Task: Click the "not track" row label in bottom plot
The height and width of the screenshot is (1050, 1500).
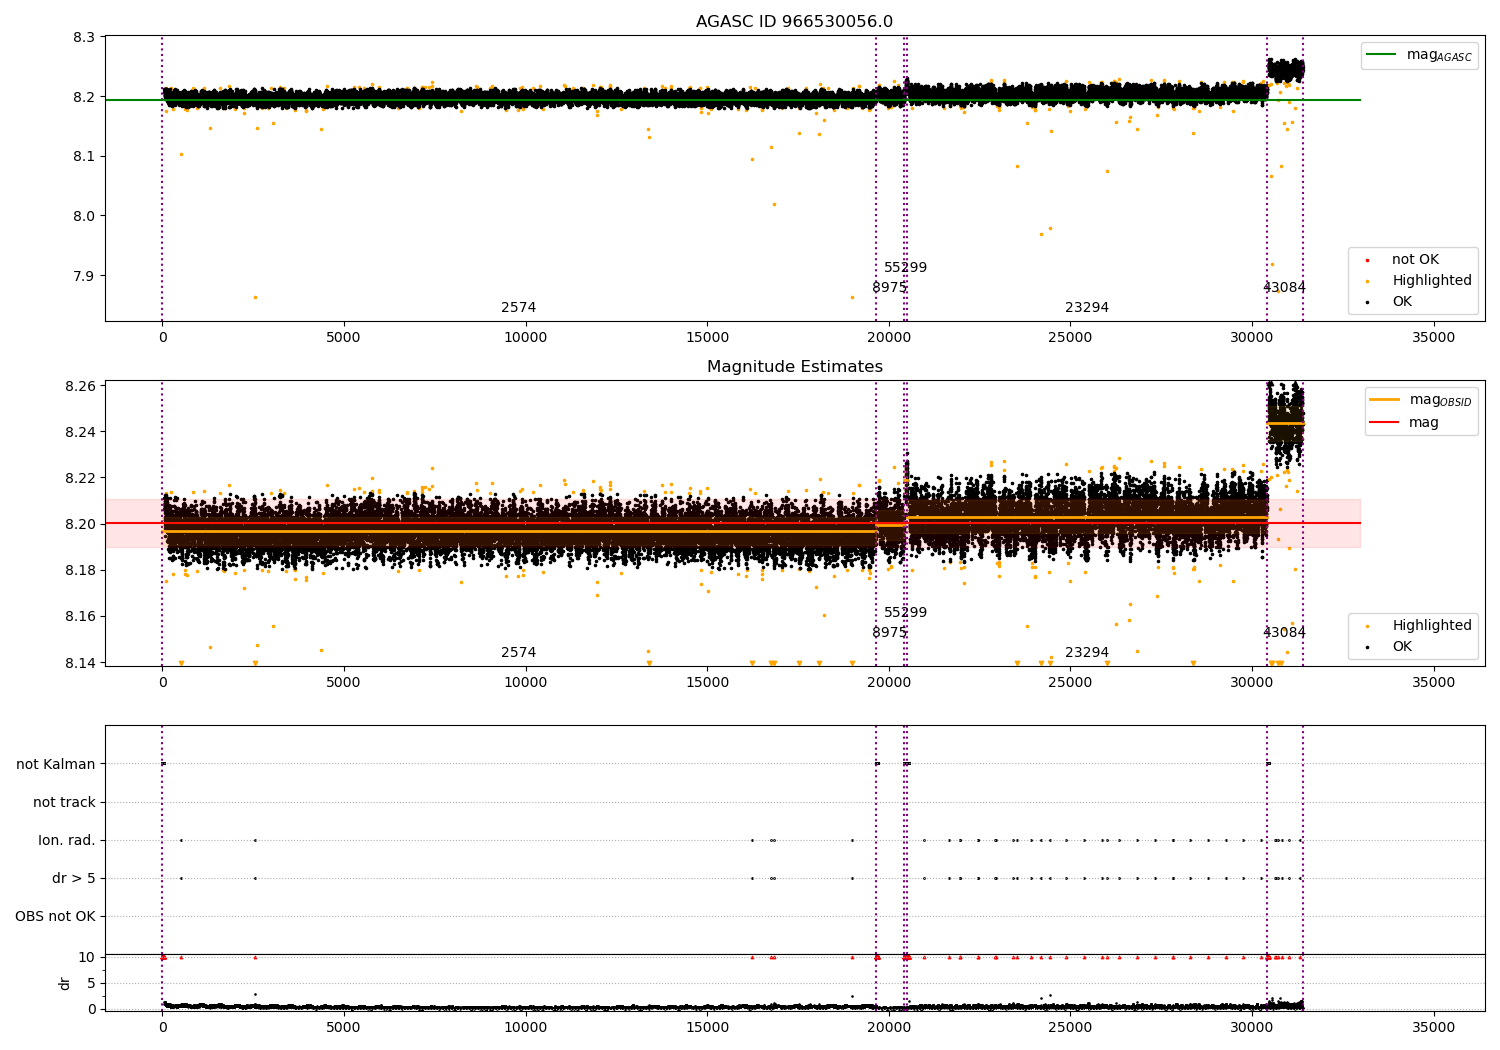Action: (64, 802)
